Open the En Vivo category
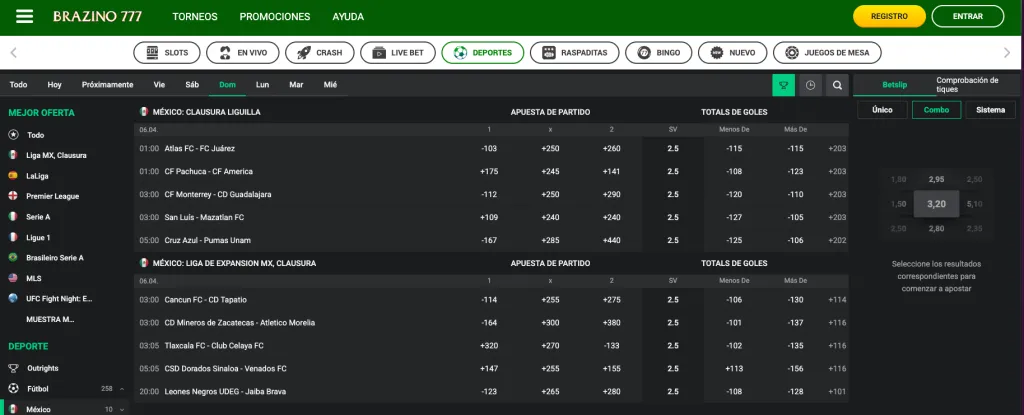1024x415 pixels. pos(242,53)
